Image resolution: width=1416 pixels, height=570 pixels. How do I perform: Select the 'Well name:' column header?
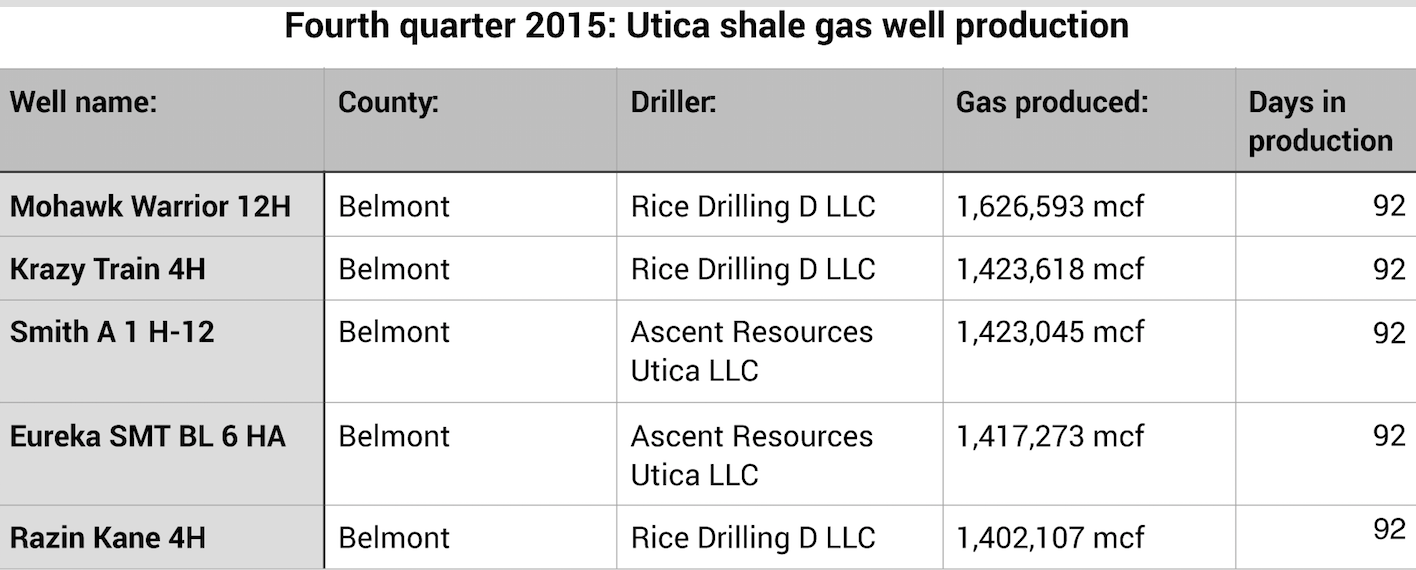[x=84, y=102]
